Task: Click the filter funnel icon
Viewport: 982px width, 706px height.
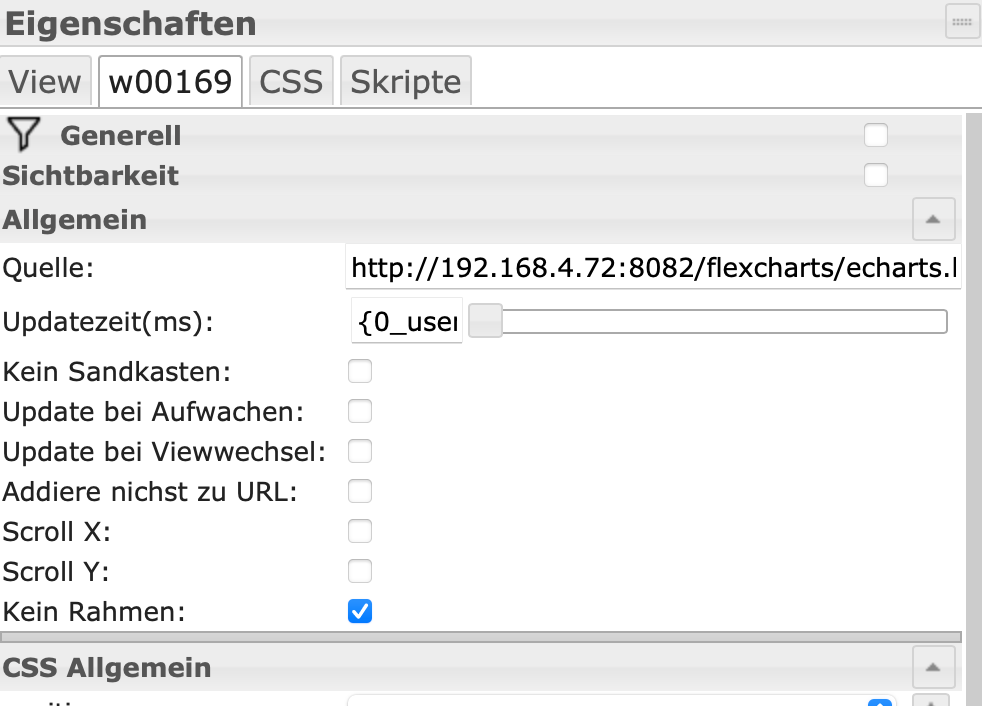Action: [24, 134]
